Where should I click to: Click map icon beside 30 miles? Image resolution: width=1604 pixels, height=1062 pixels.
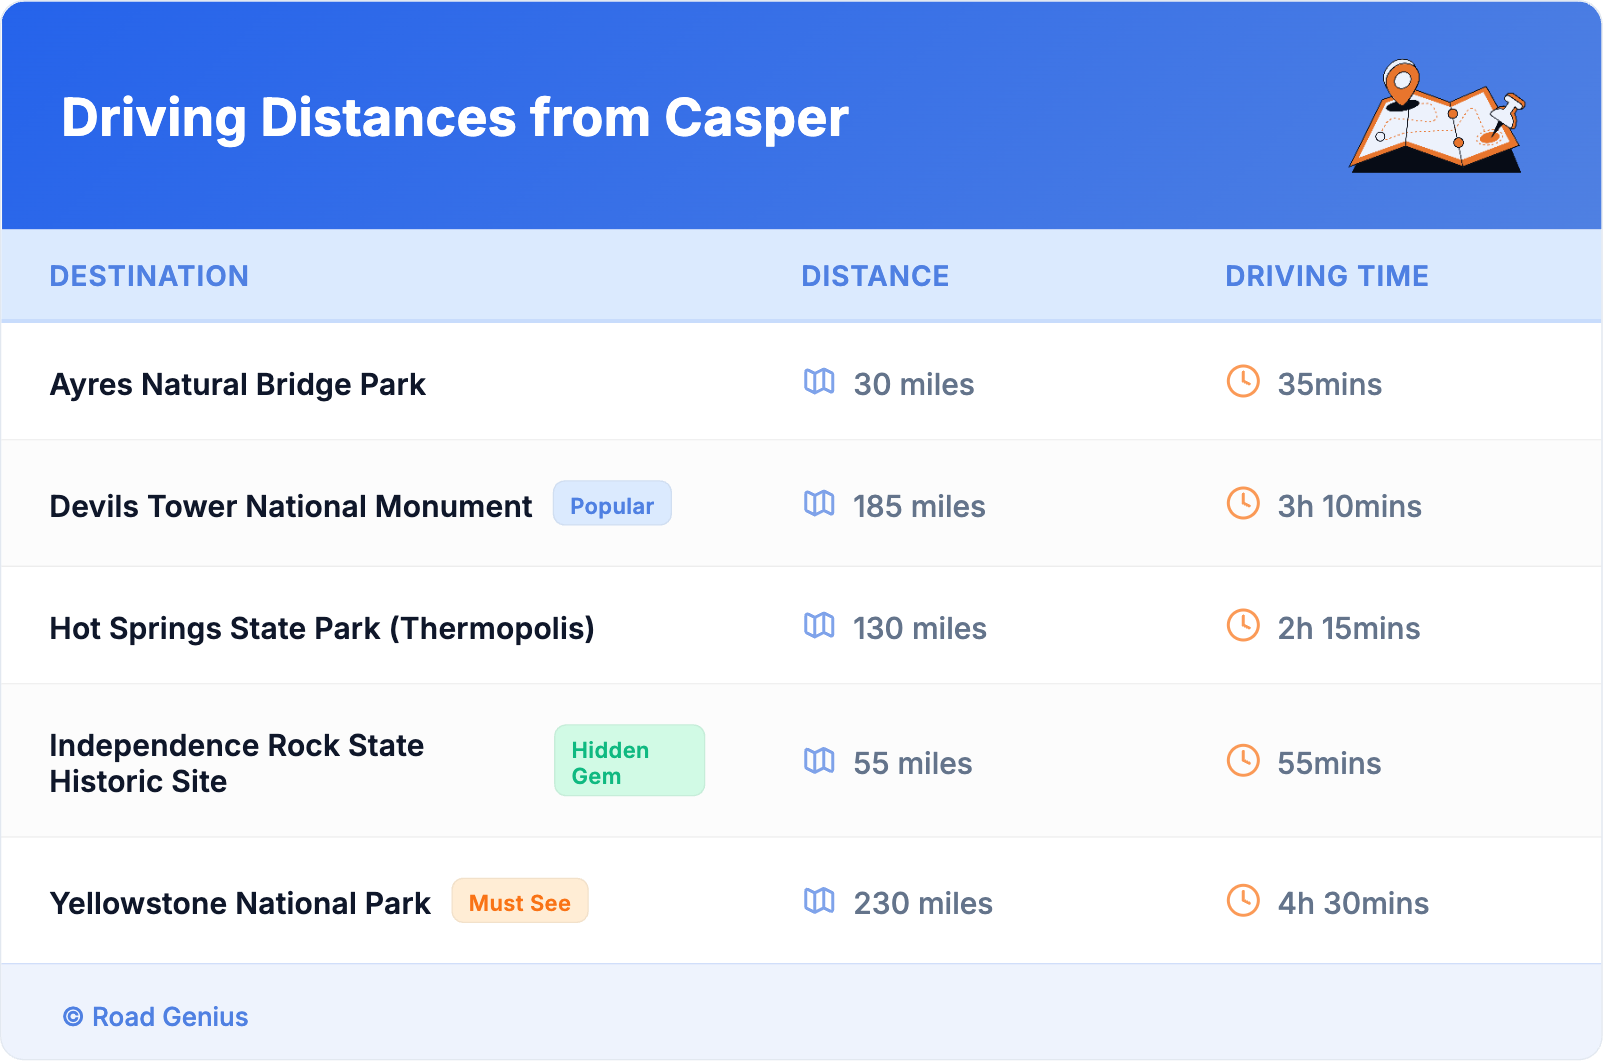(x=819, y=382)
